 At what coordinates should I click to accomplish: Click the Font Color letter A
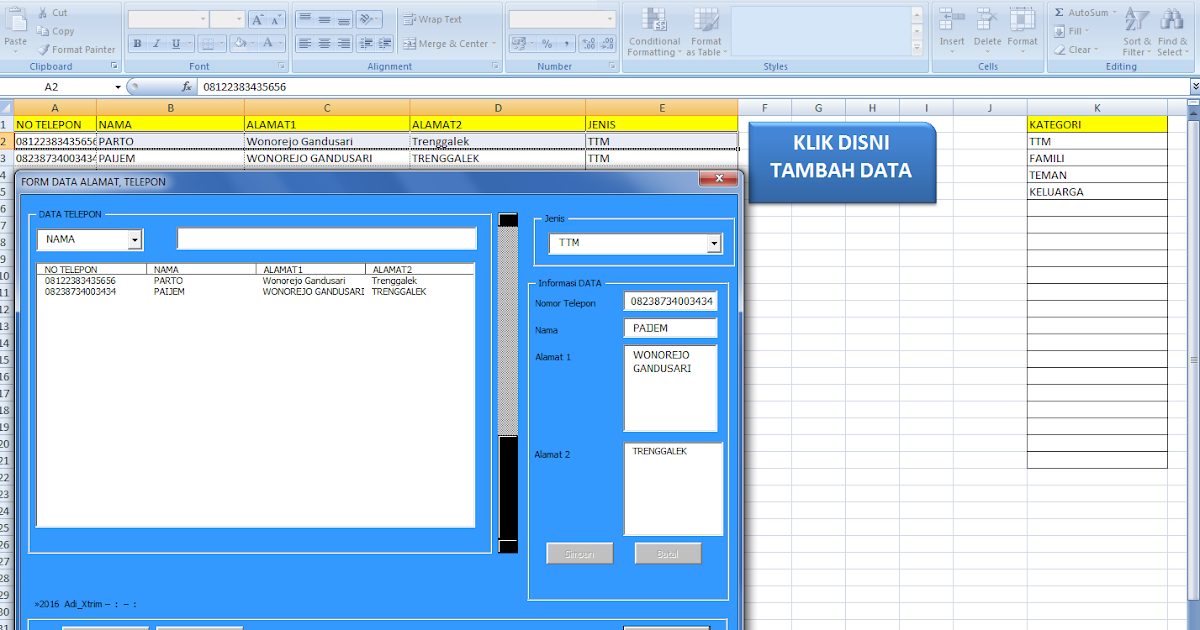[268, 44]
